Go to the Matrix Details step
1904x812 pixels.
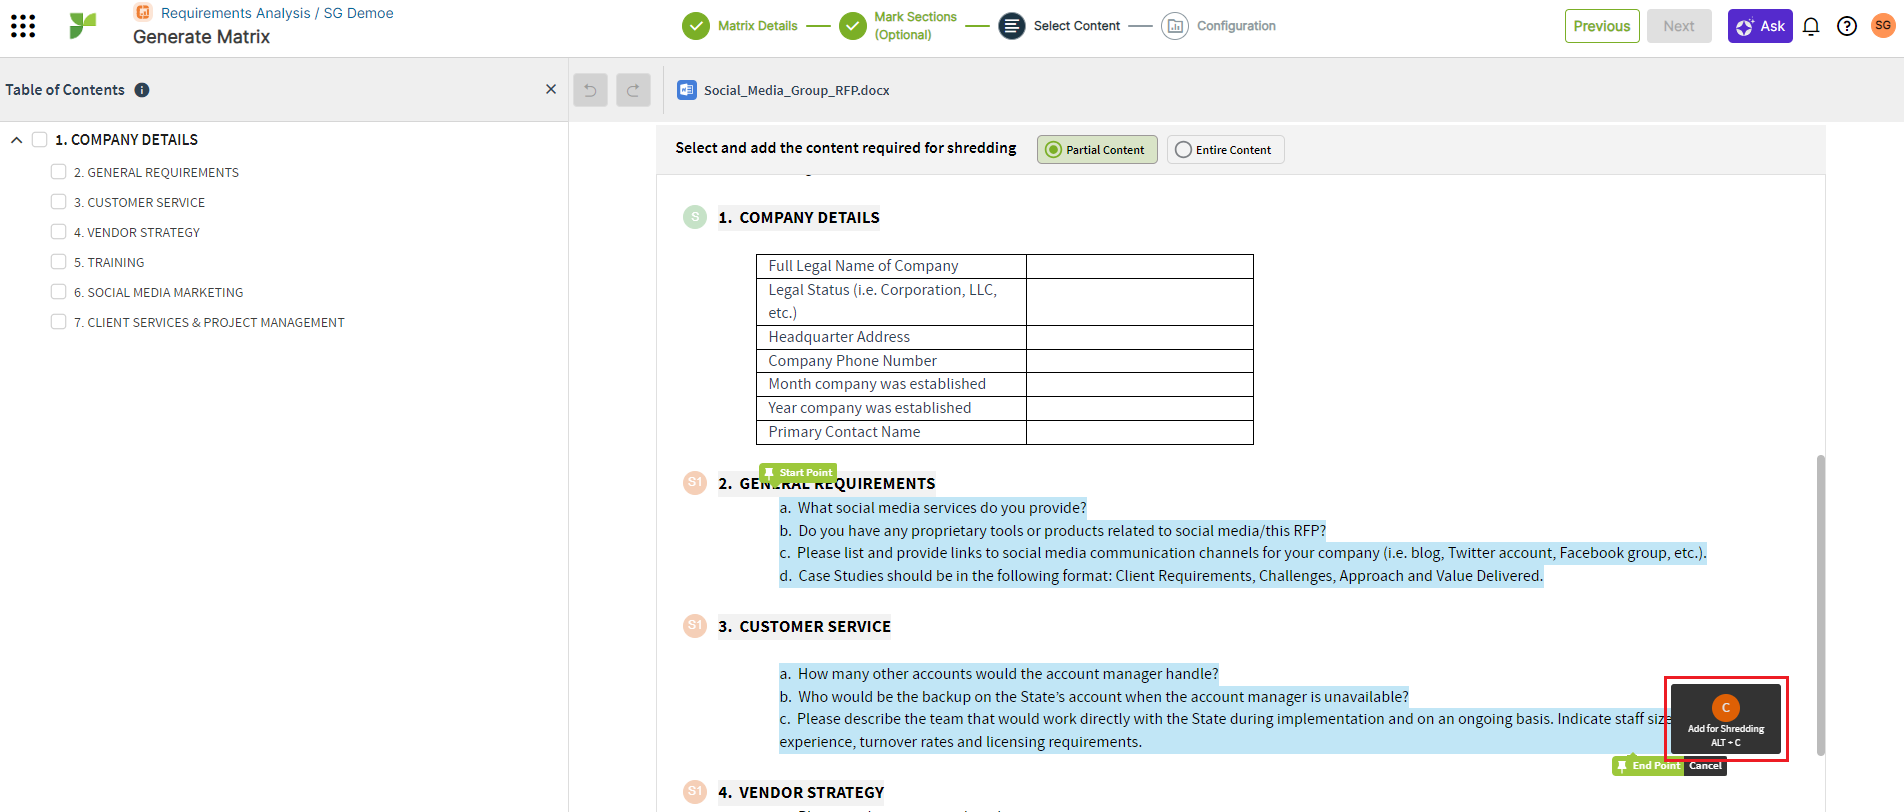click(757, 26)
